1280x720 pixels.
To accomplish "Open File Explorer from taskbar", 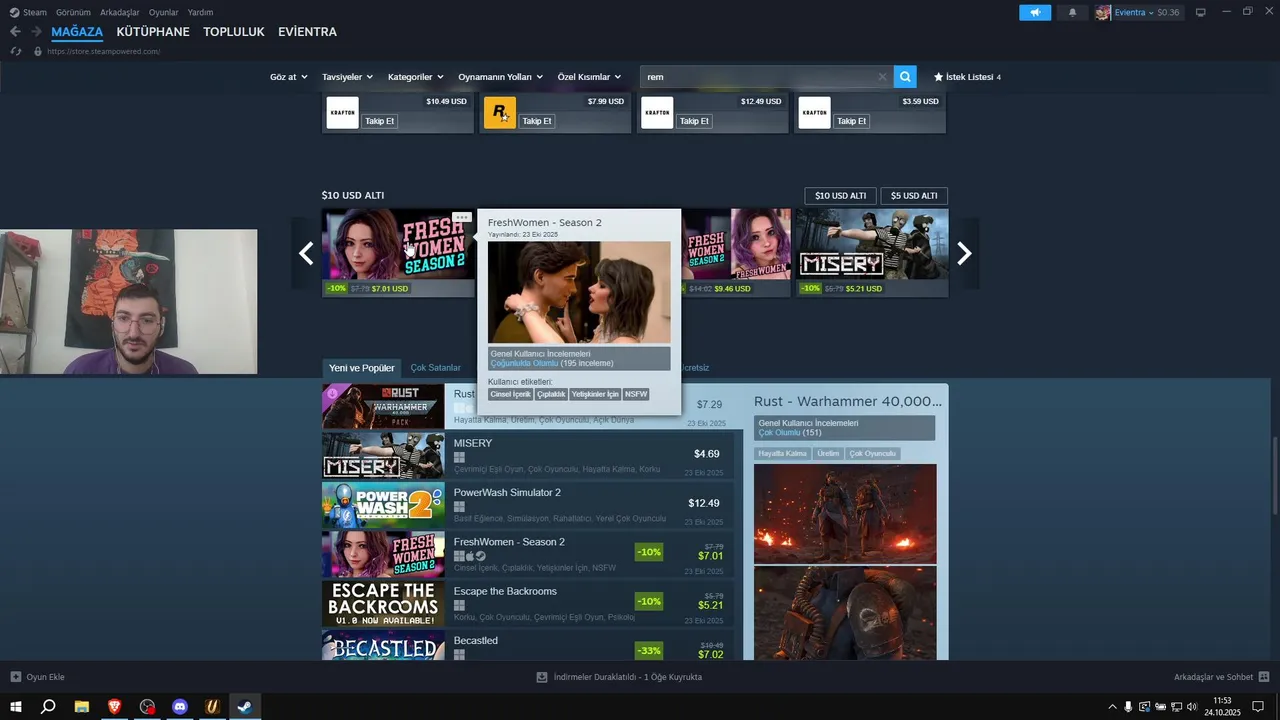I will click(82, 706).
